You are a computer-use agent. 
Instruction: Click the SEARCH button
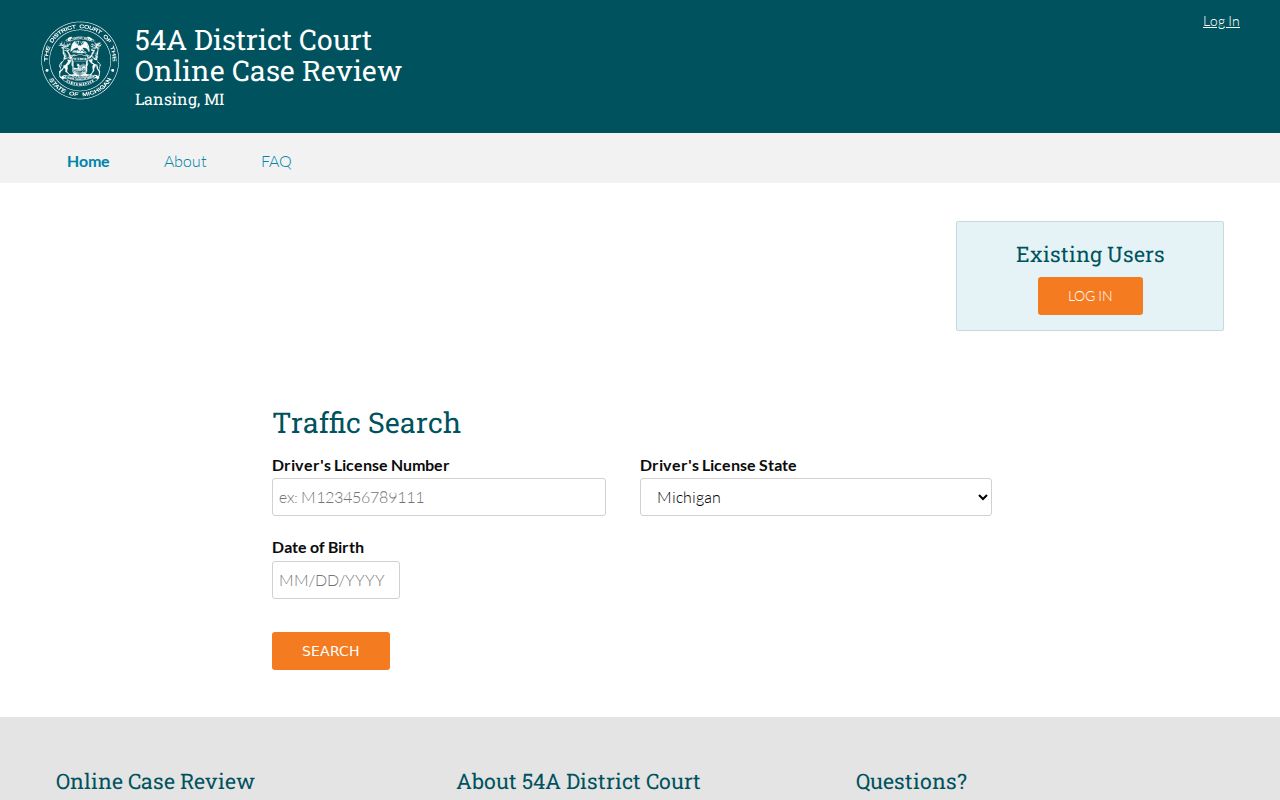(x=331, y=651)
